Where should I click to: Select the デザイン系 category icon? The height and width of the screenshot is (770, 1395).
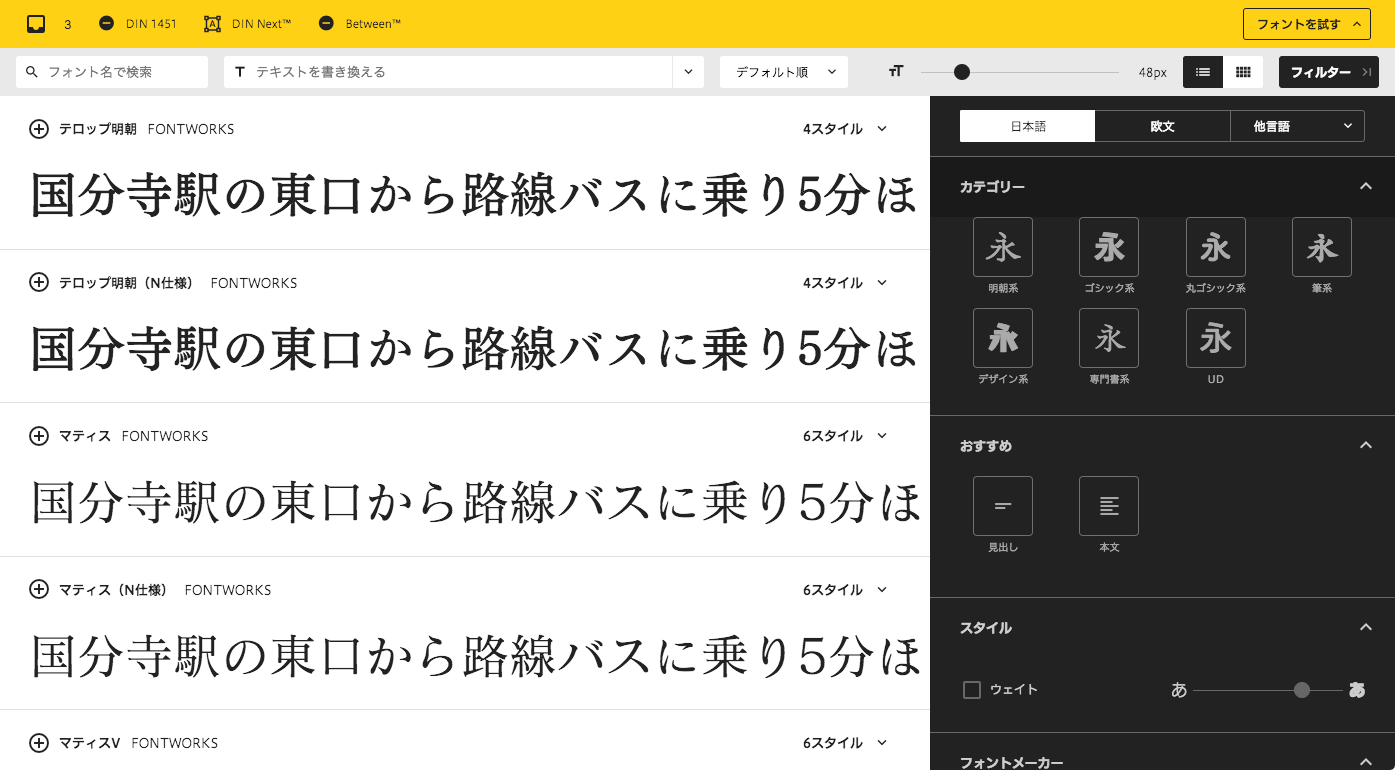pyautogui.click(x=1002, y=338)
